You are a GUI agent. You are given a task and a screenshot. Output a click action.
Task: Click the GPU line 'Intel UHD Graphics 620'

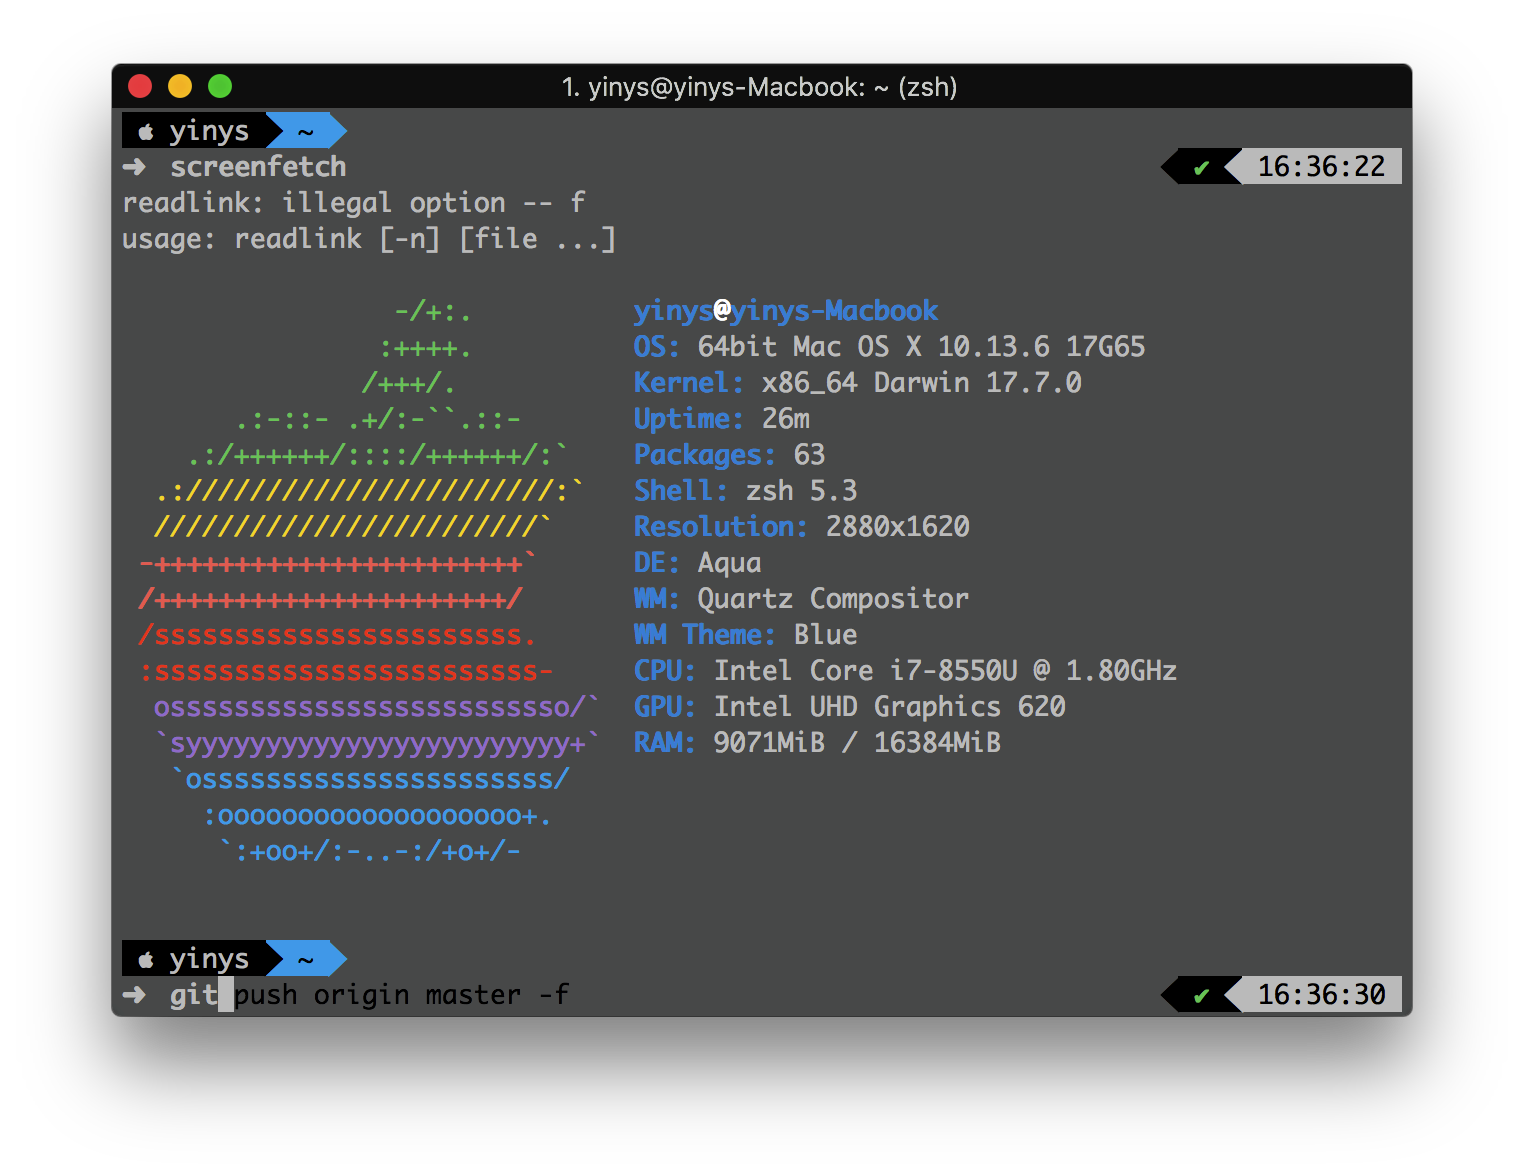pos(889,707)
